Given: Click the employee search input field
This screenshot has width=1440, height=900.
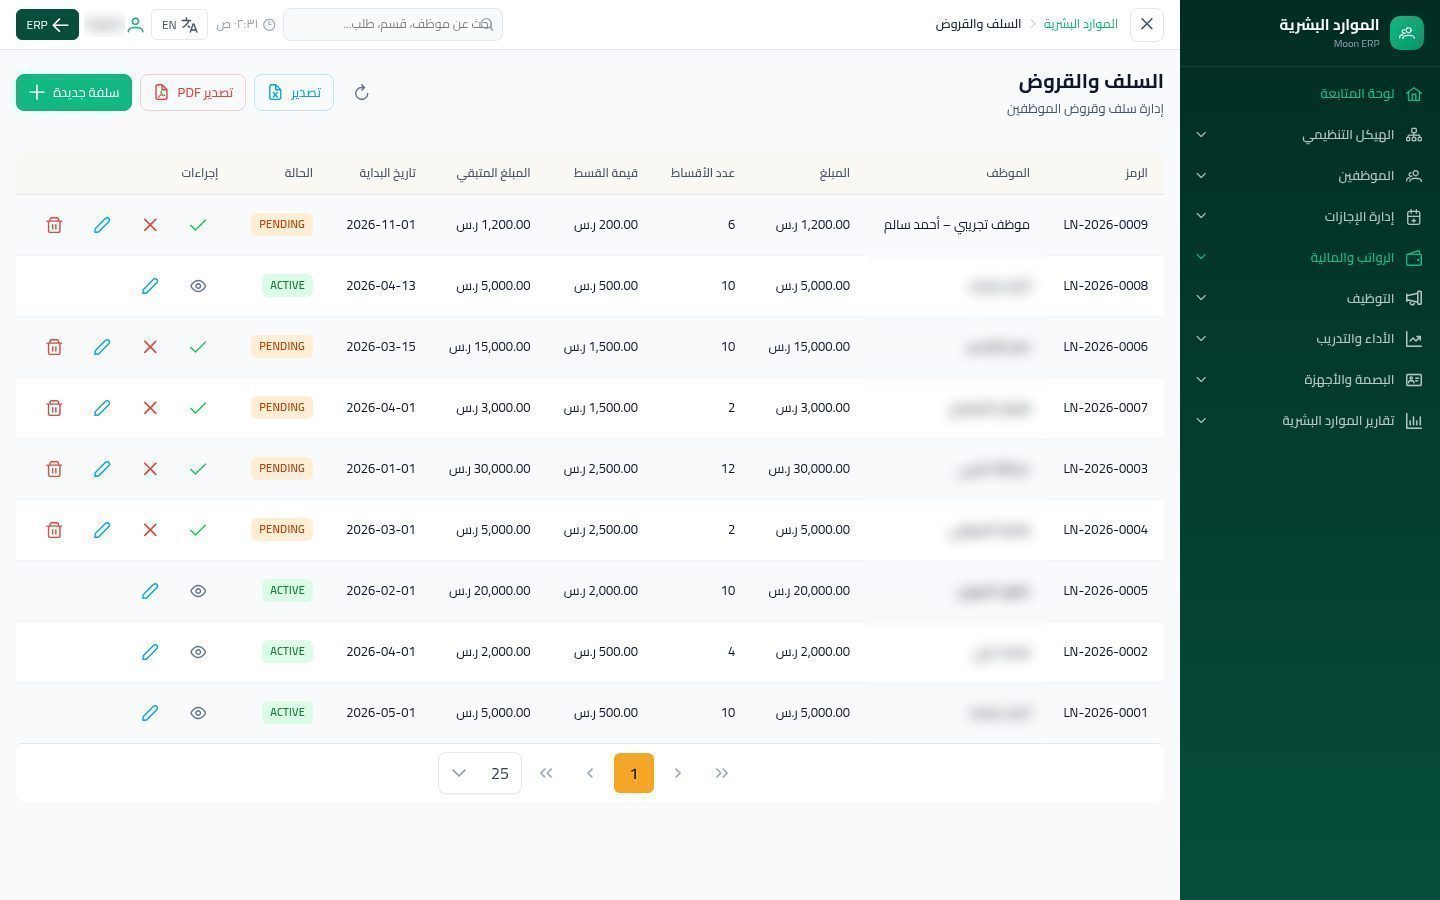Looking at the screenshot, I should 393,24.
